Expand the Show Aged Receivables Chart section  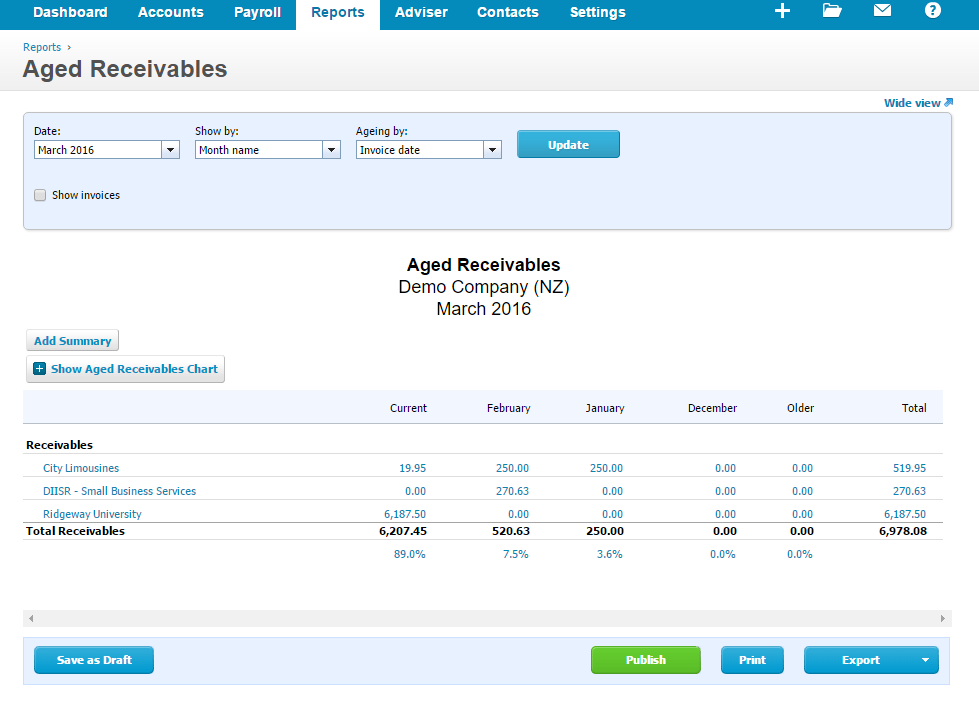pos(125,369)
